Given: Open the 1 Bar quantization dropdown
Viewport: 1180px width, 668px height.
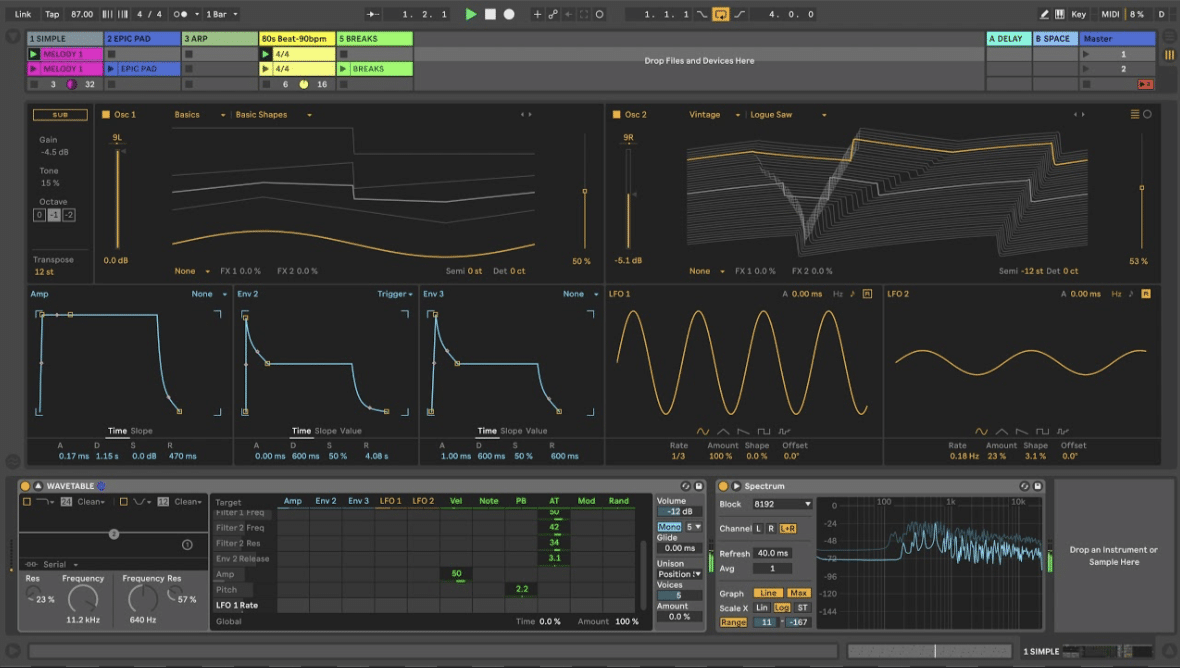Looking at the screenshot, I should [222, 14].
